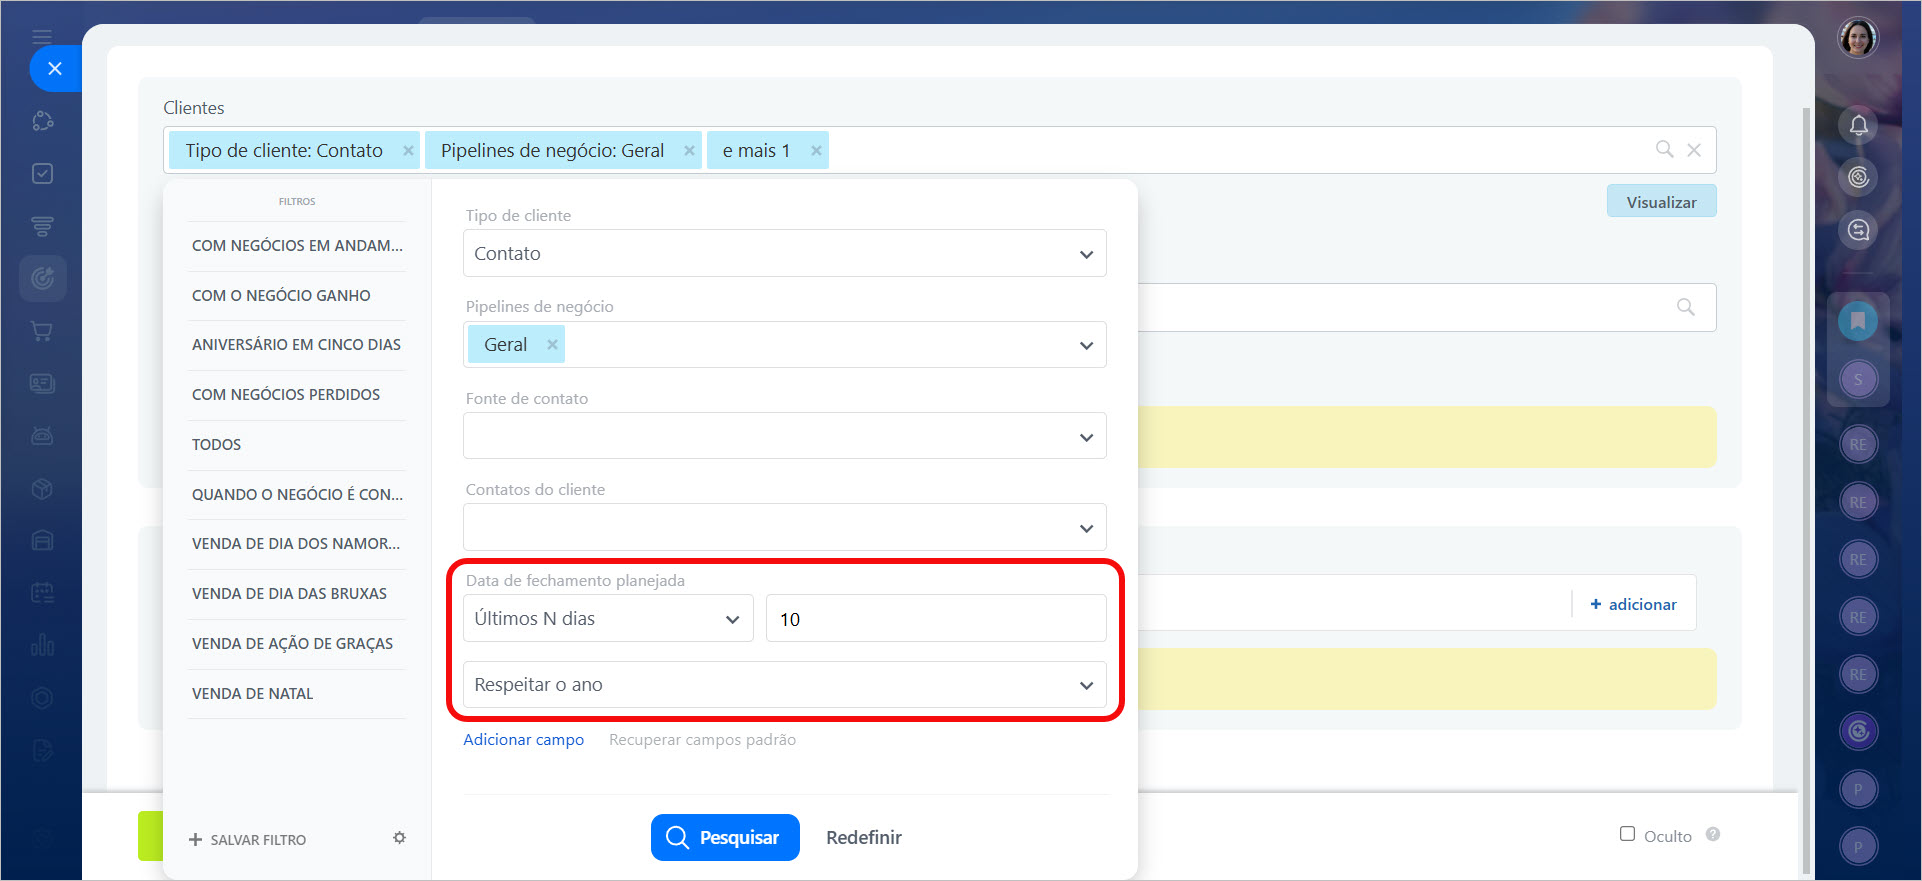Image resolution: width=1922 pixels, height=881 pixels.
Task: Click search magnifier in Clientes filter bar
Action: pyautogui.click(x=1664, y=149)
